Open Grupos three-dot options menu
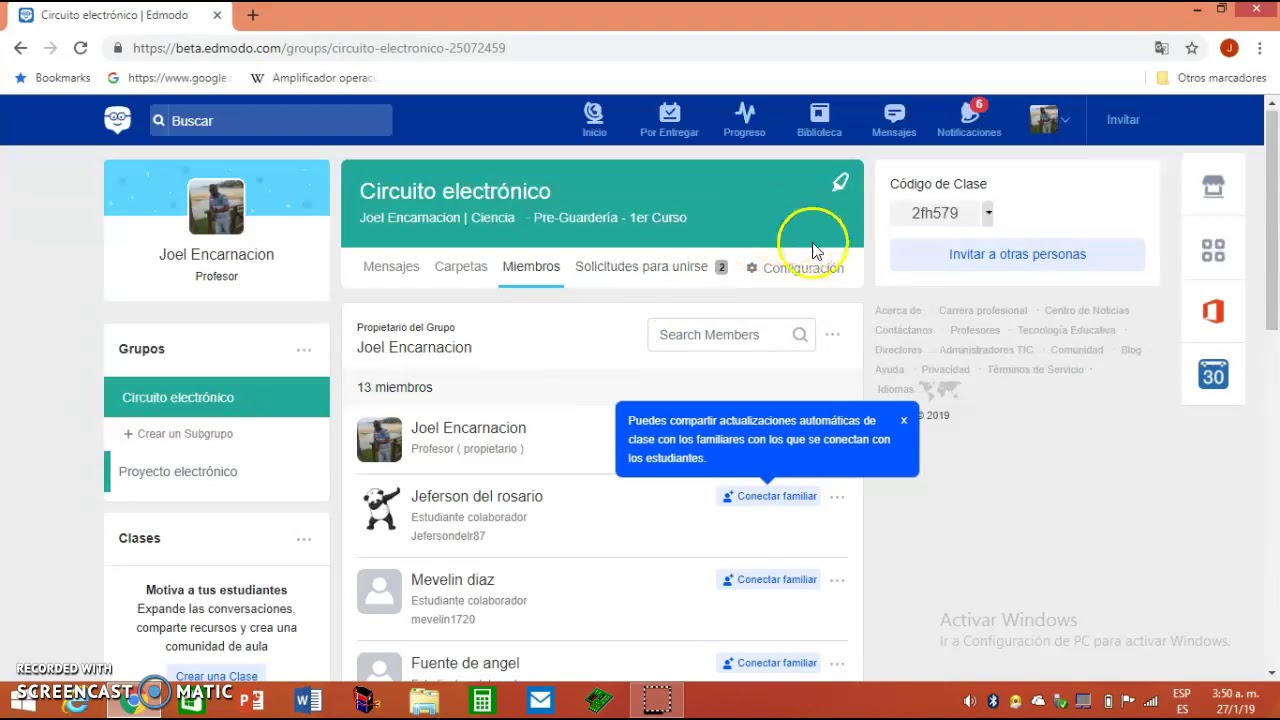The width and height of the screenshot is (1280, 720). coord(304,350)
